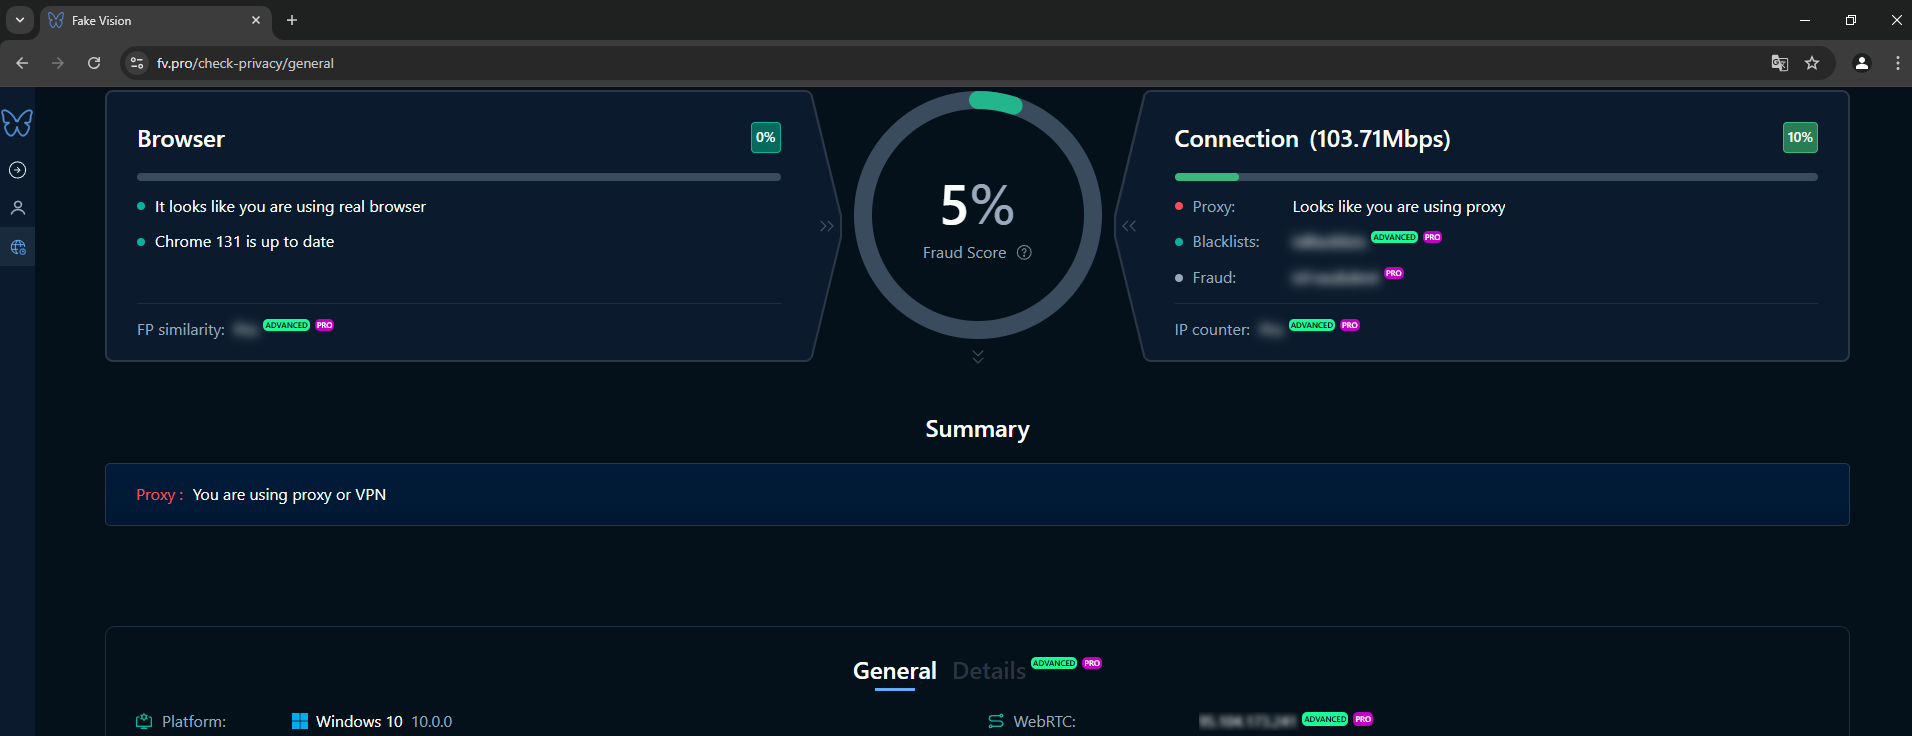
Task: Open the translate page icon in address bar
Action: point(1779,63)
